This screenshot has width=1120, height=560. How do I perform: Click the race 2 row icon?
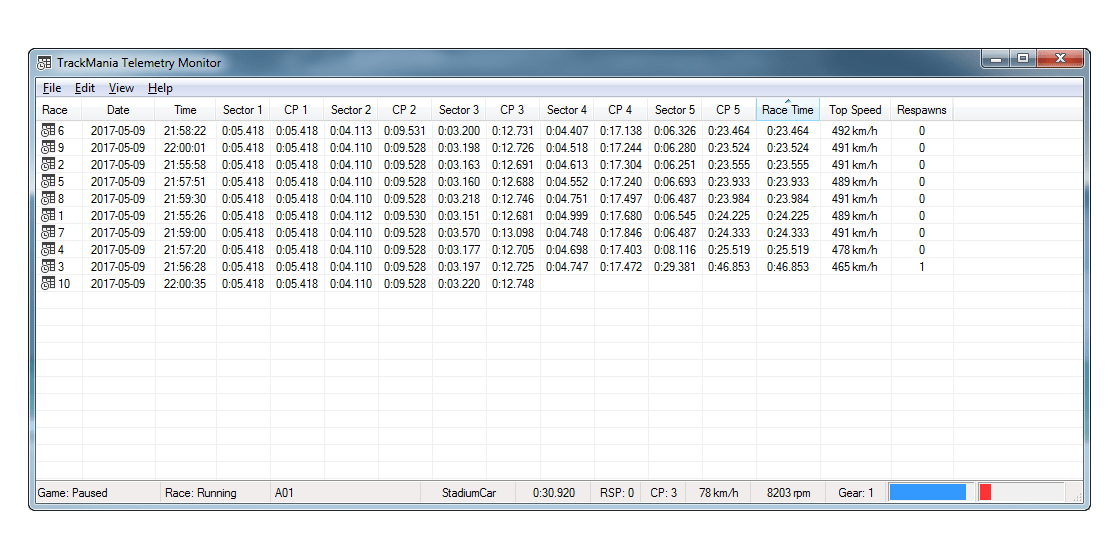pos(48,165)
